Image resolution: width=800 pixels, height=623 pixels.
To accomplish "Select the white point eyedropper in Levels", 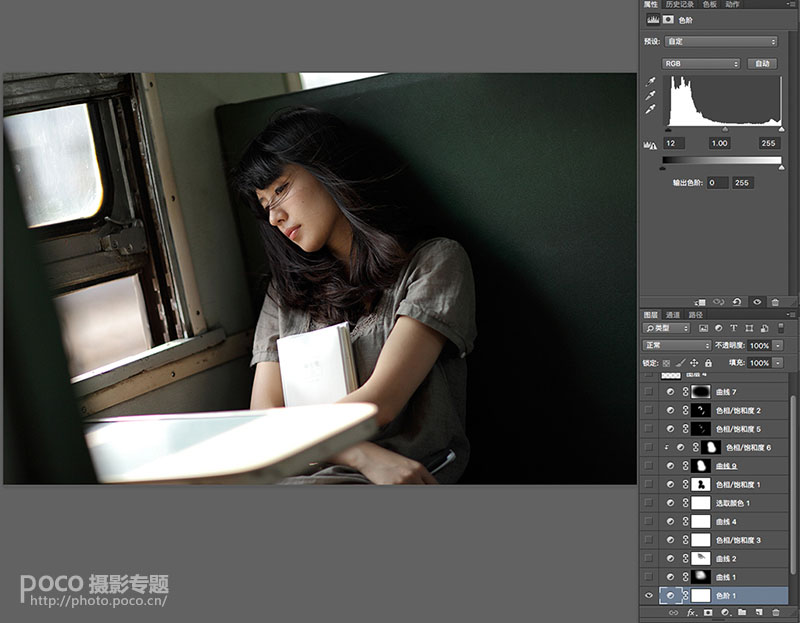I will (651, 109).
